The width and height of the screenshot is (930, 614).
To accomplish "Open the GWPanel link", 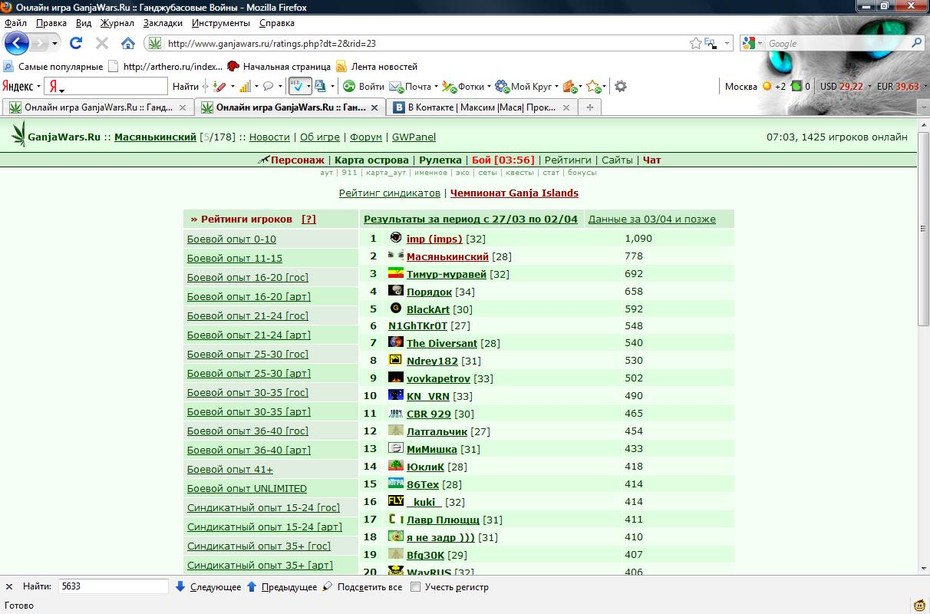I will coord(413,137).
